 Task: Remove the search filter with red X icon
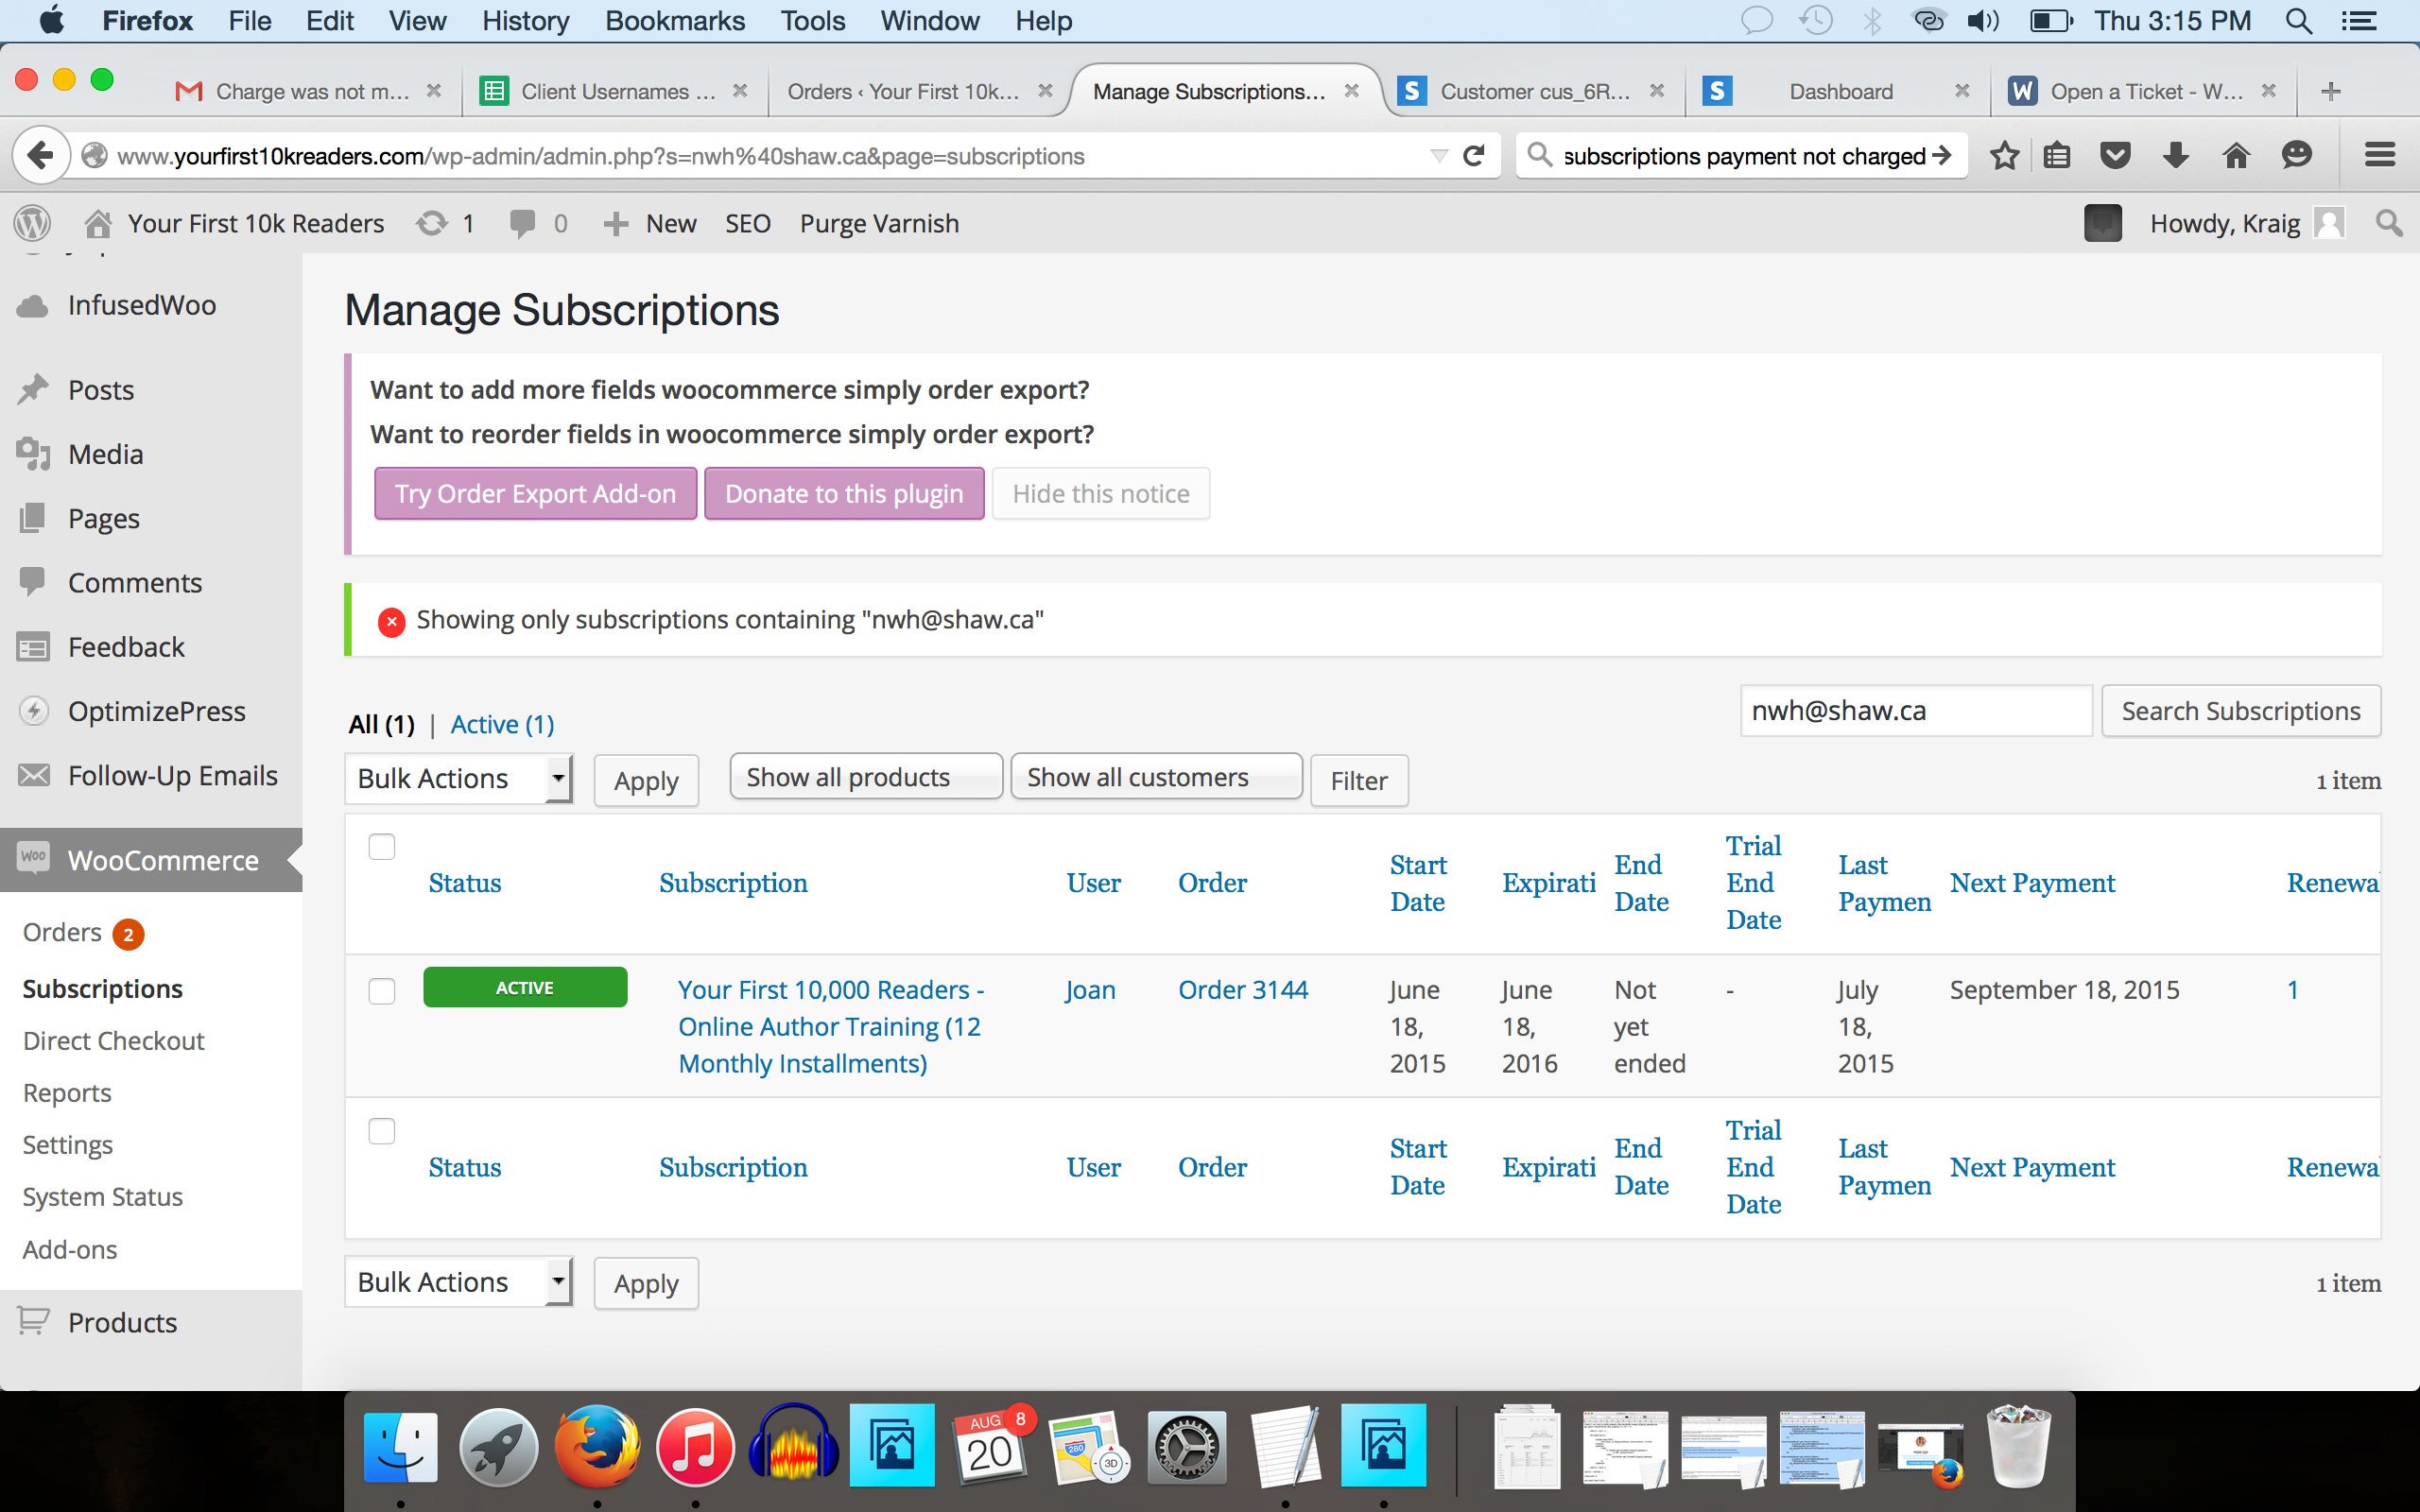(x=391, y=622)
